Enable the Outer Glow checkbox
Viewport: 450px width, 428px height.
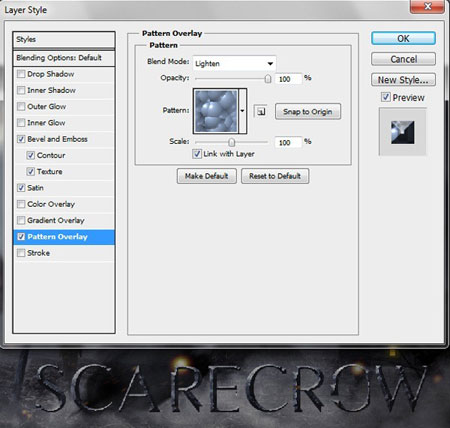click(21, 106)
